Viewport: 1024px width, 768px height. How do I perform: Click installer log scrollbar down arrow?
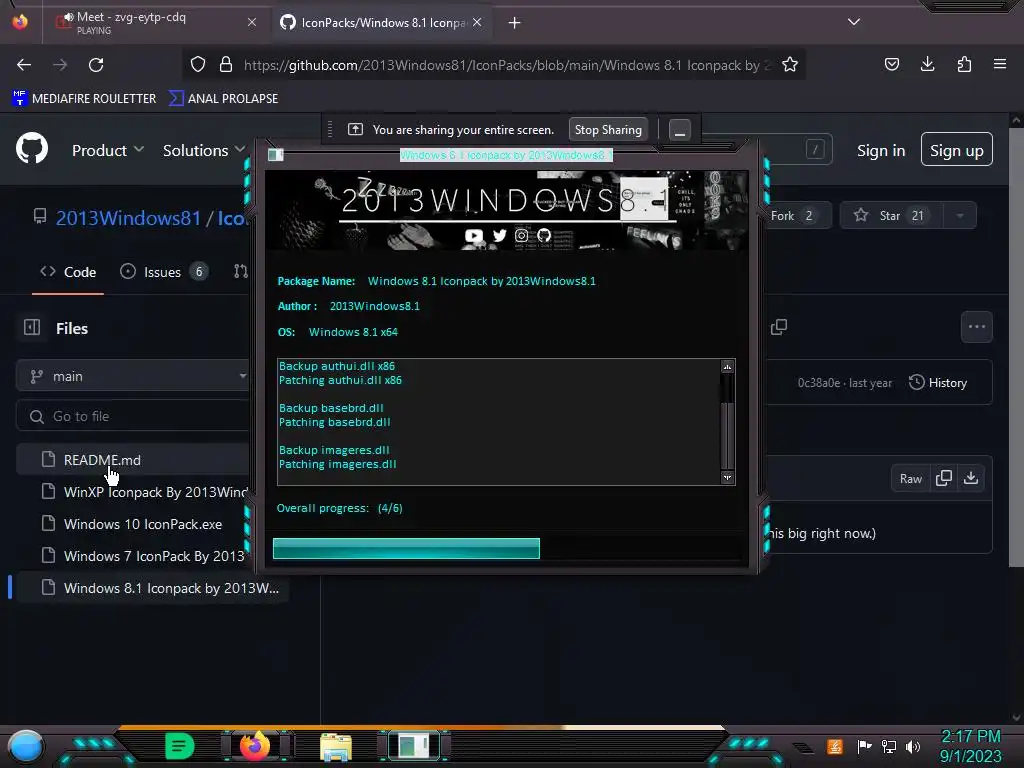point(728,477)
